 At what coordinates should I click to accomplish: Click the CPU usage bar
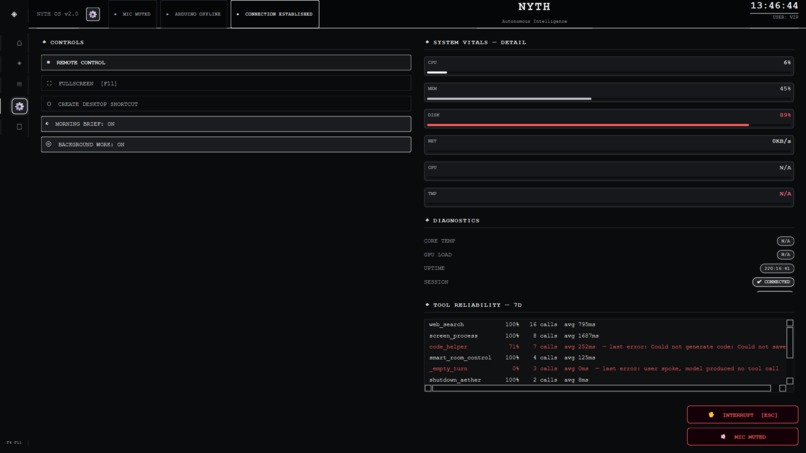pyautogui.click(x=609, y=73)
